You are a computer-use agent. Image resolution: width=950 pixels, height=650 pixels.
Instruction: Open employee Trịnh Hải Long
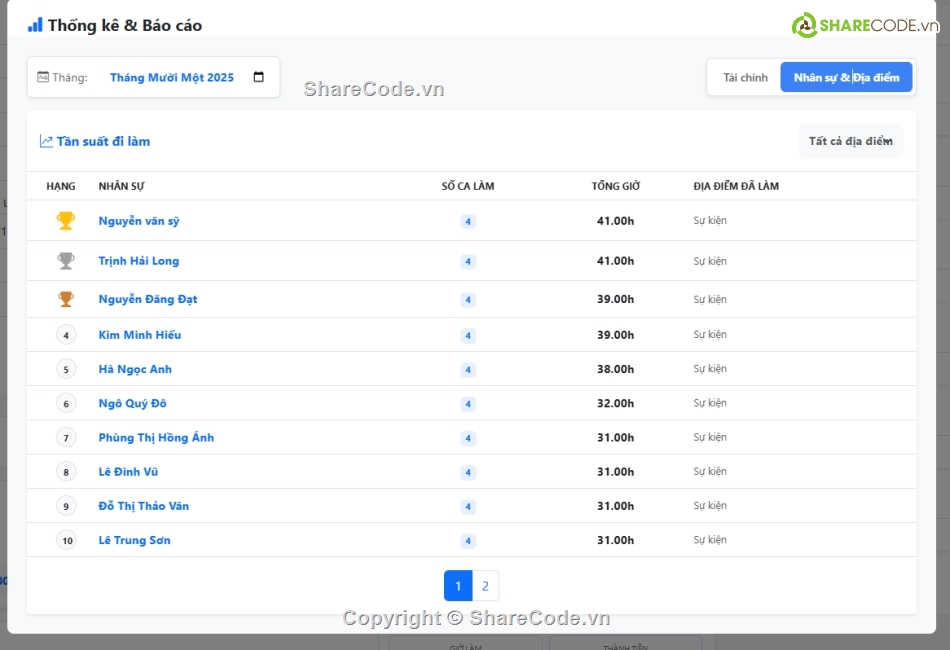tap(139, 261)
